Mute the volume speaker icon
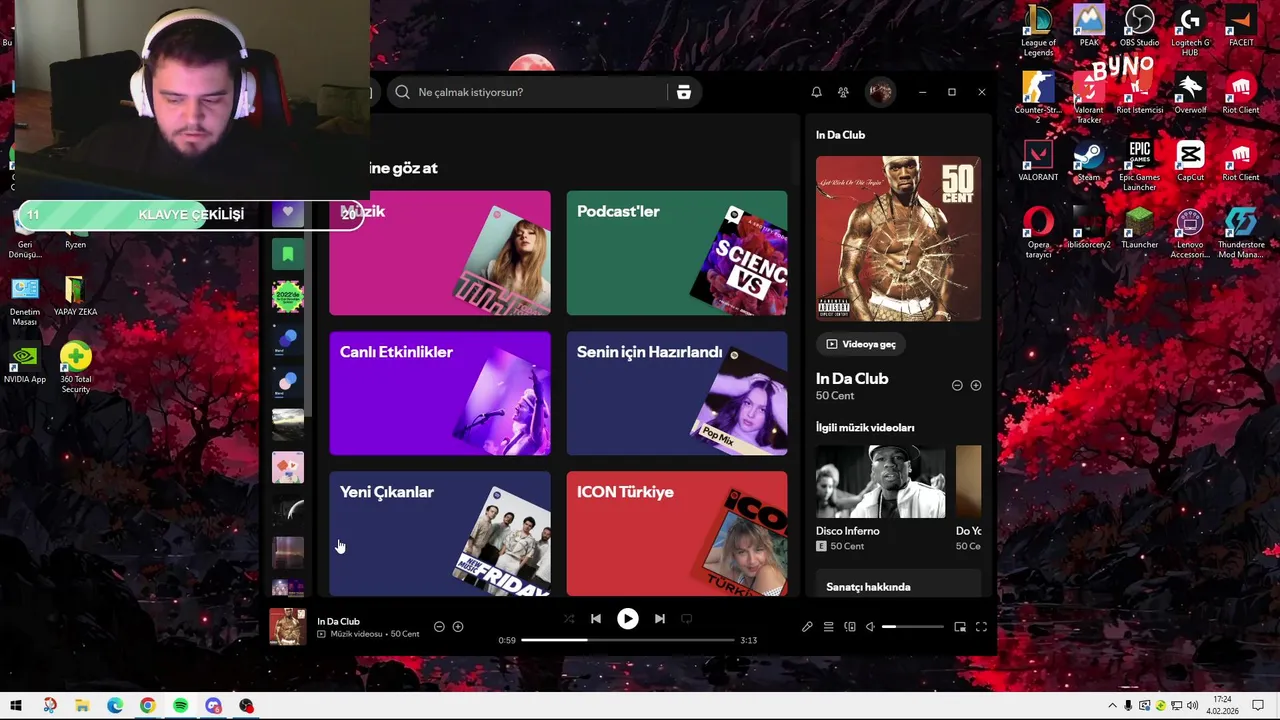 (870, 627)
